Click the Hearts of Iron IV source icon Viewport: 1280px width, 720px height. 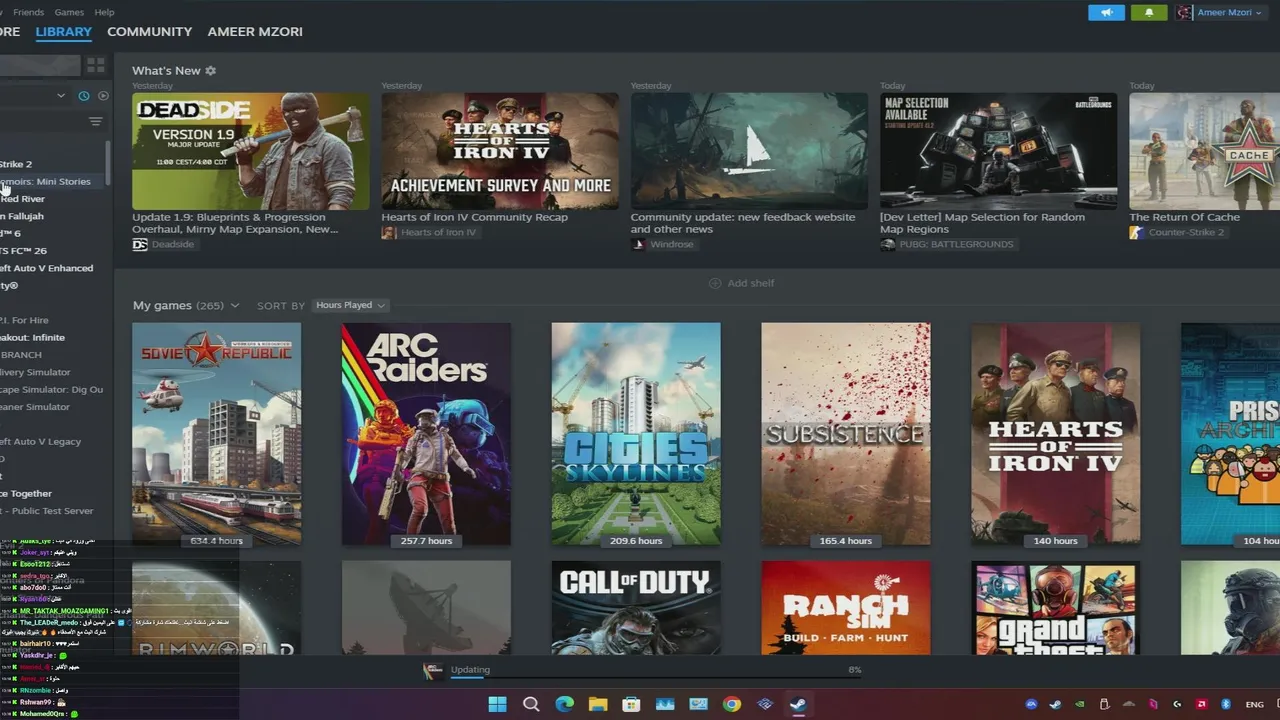(389, 232)
